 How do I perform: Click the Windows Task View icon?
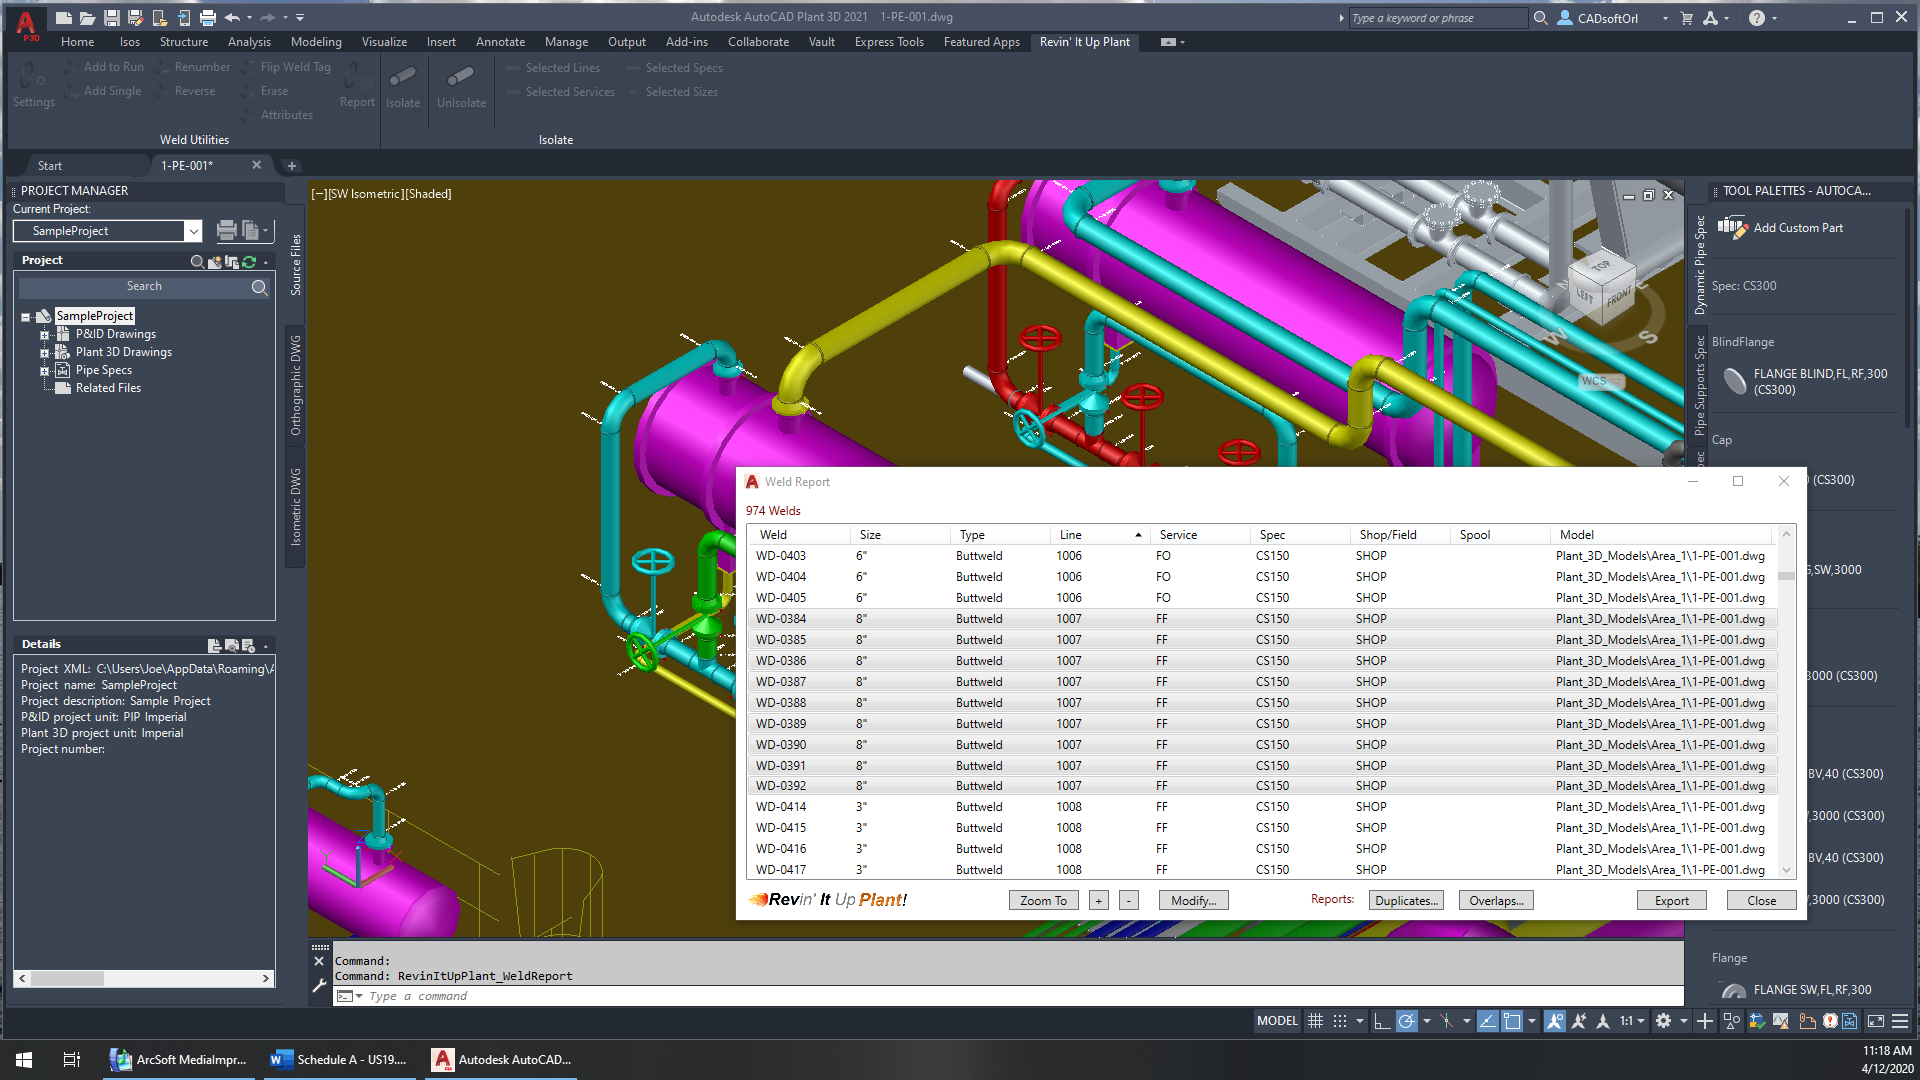[71, 1059]
